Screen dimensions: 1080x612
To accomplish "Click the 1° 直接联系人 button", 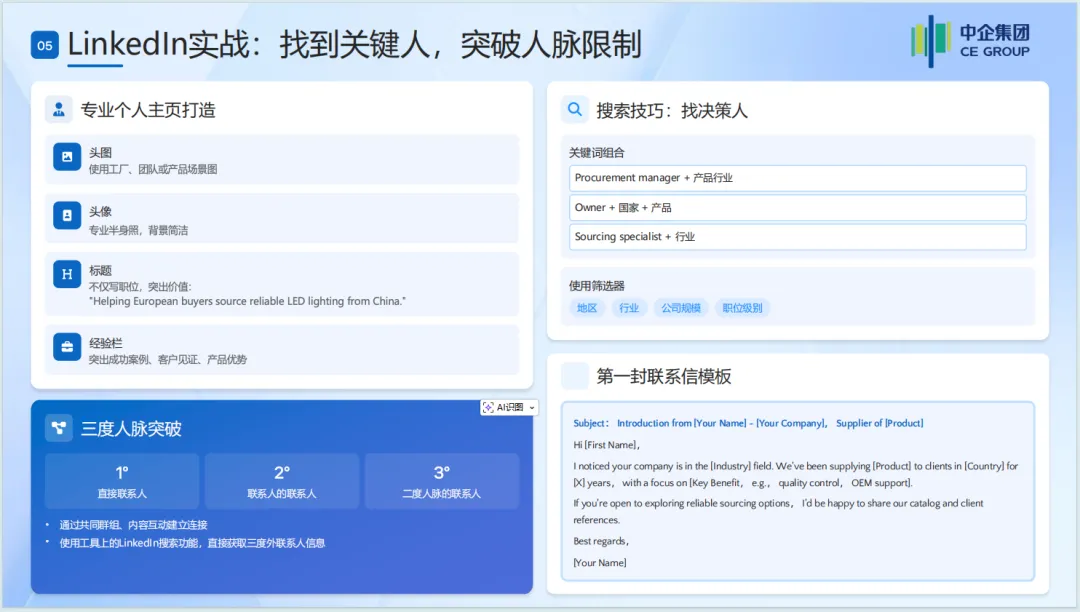I will click(121, 481).
